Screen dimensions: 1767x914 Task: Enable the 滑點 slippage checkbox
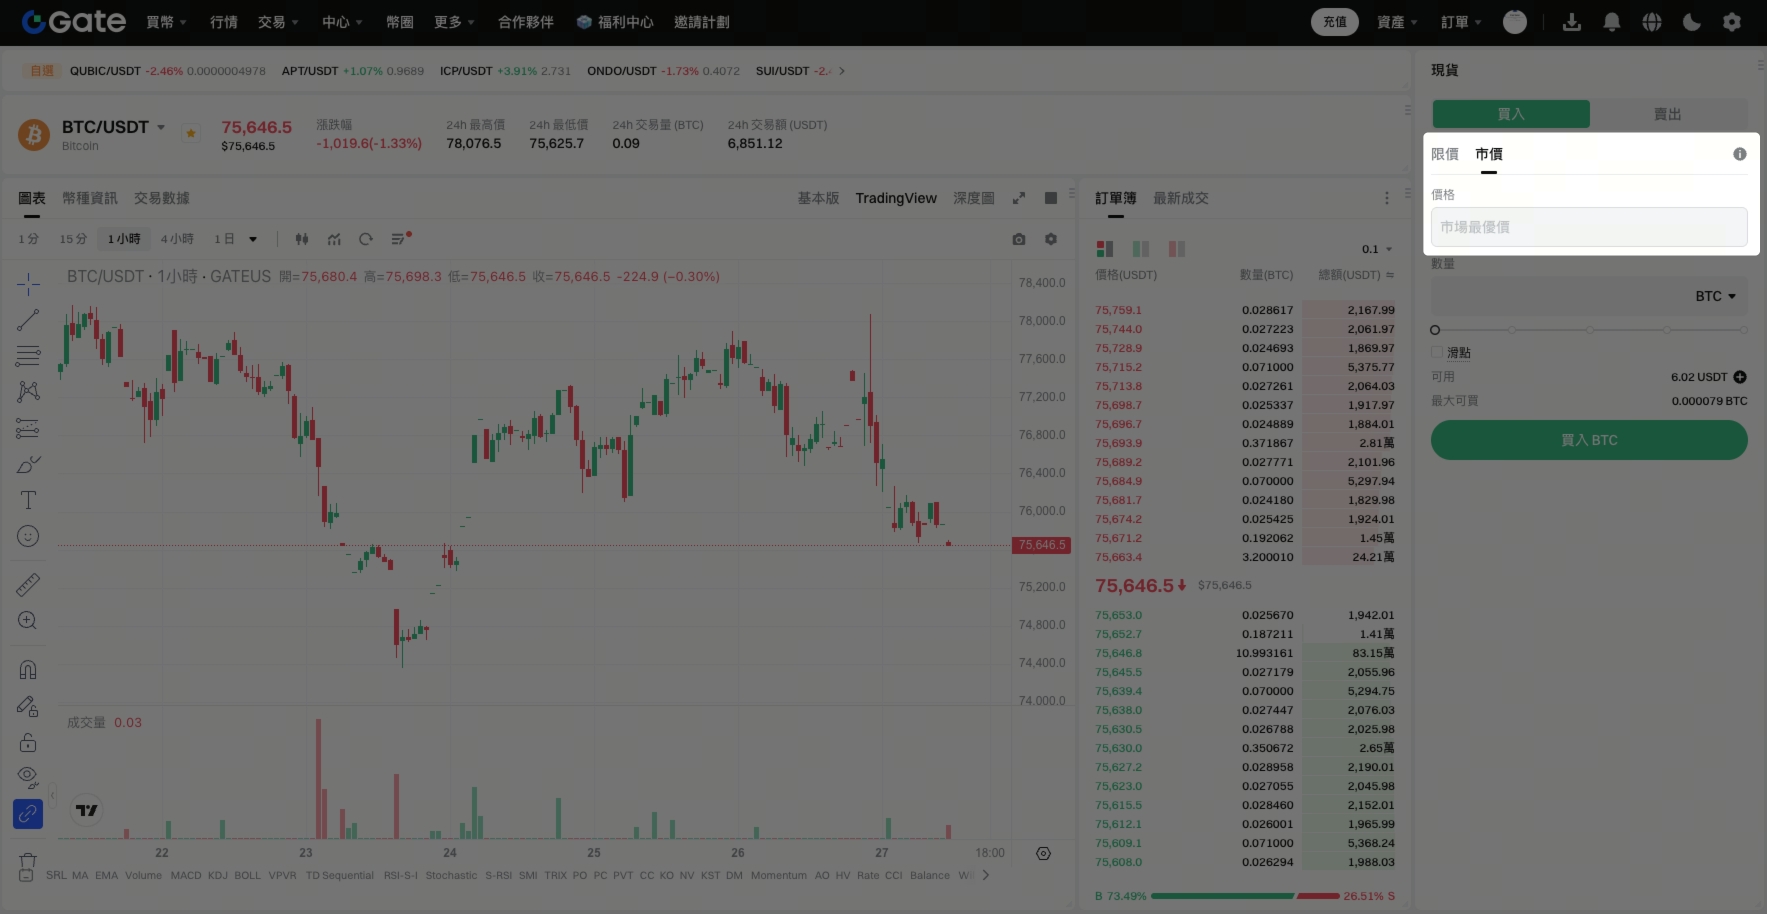point(1437,352)
